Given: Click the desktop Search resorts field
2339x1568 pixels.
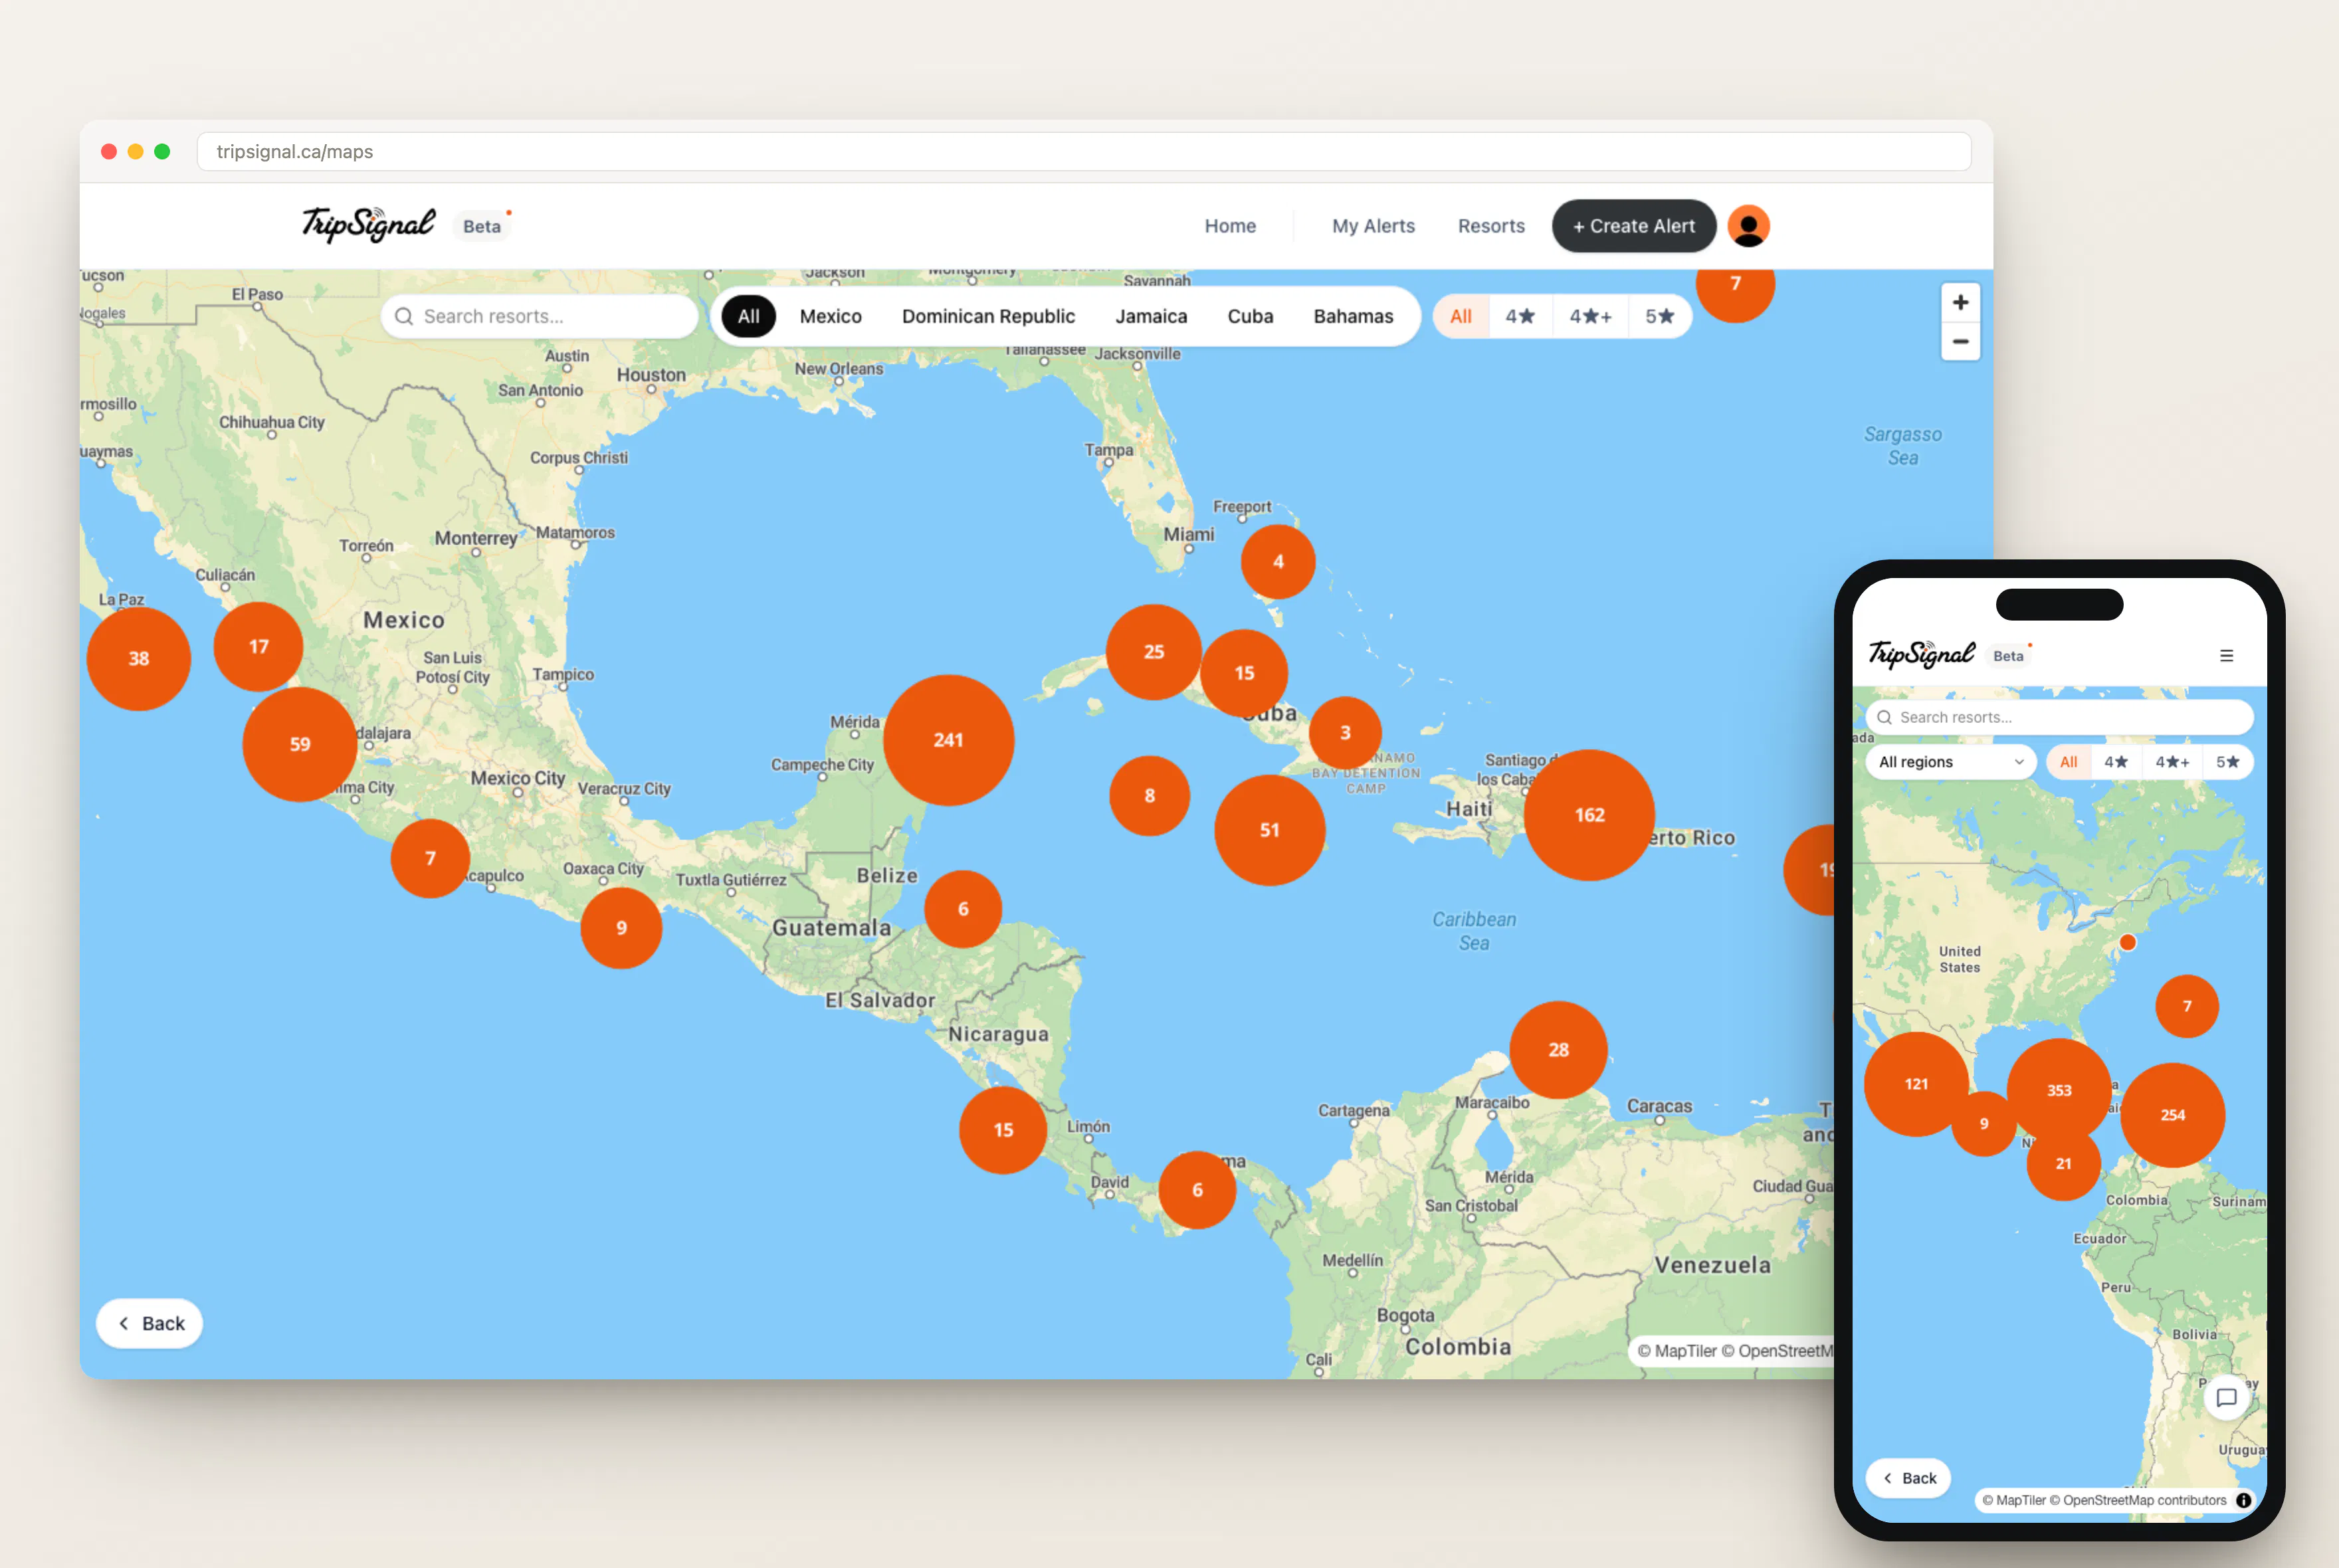Looking at the screenshot, I should 540,316.
